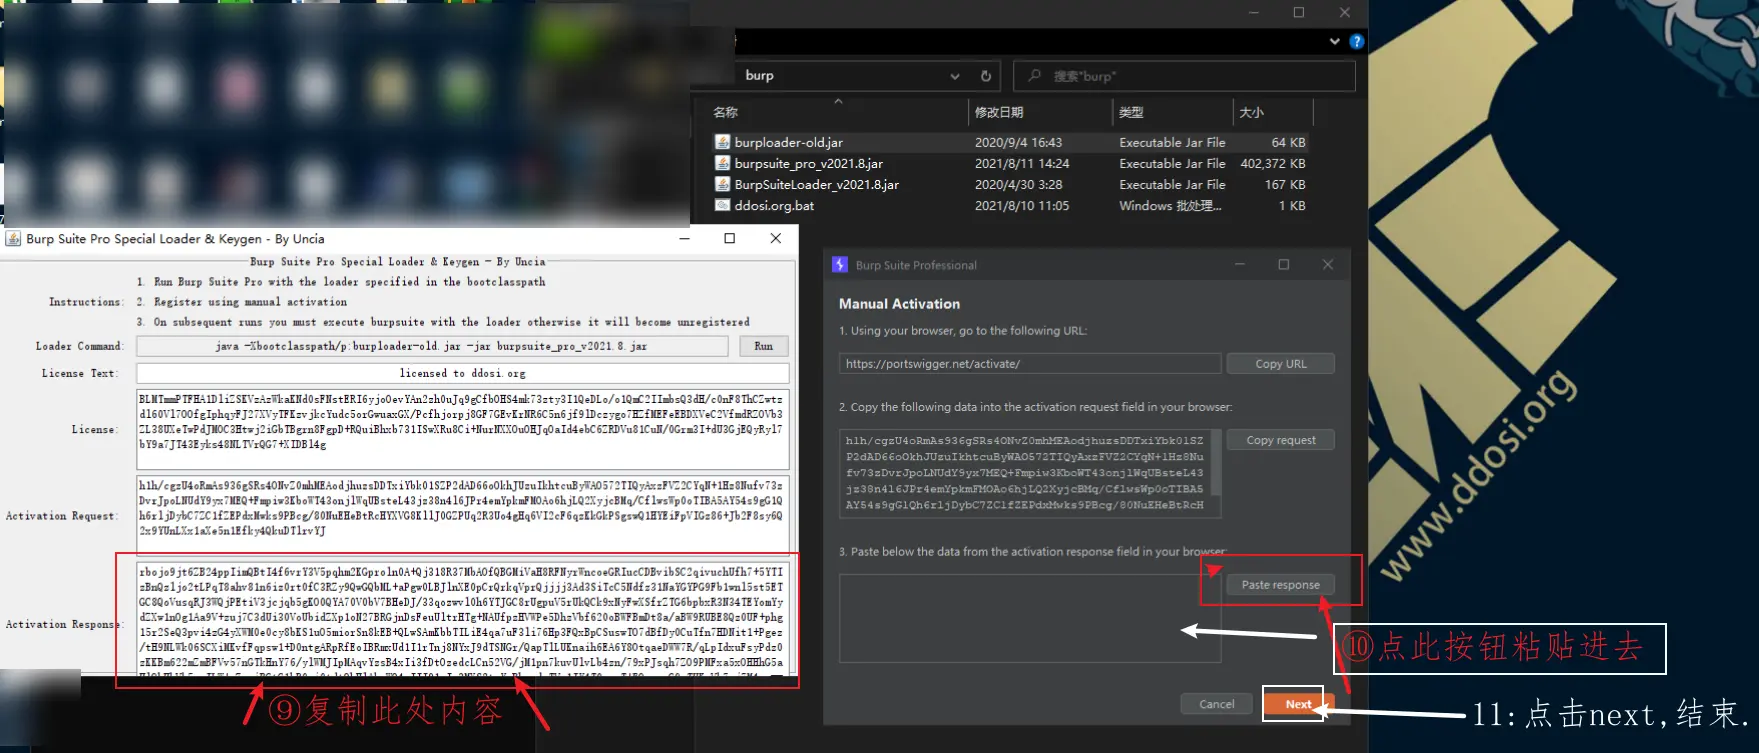Expand the Explorer ribbon chevron
Screen dimensions: 1759x753
[x=1335, y=42]
